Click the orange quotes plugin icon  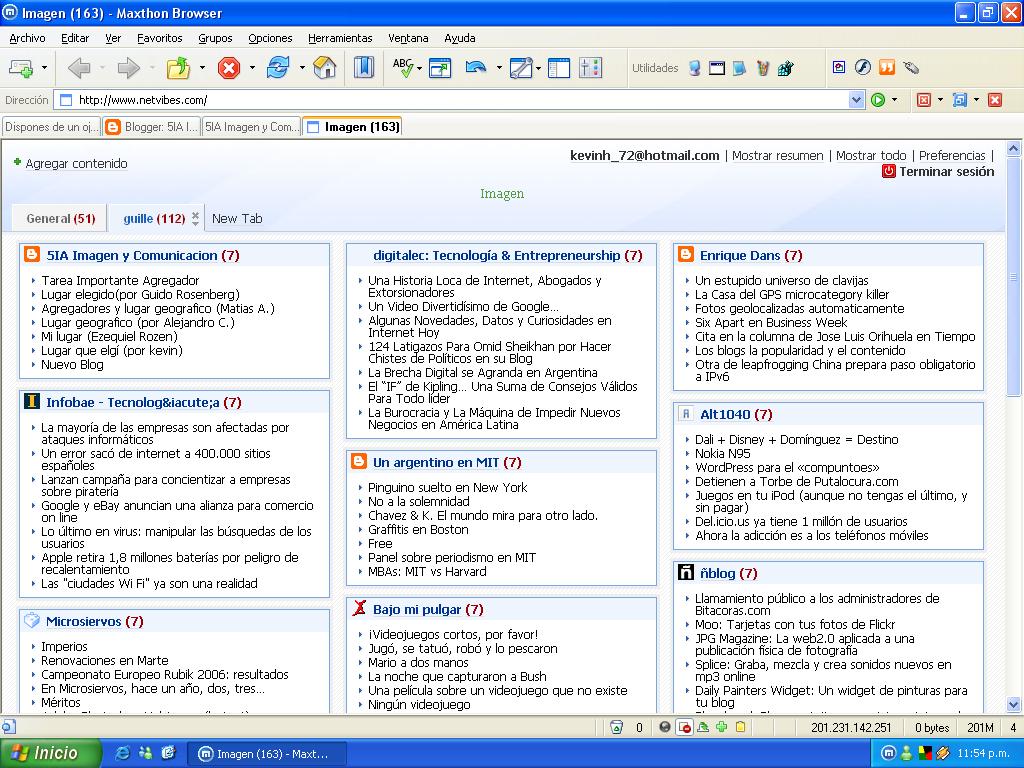coord(887,67)
